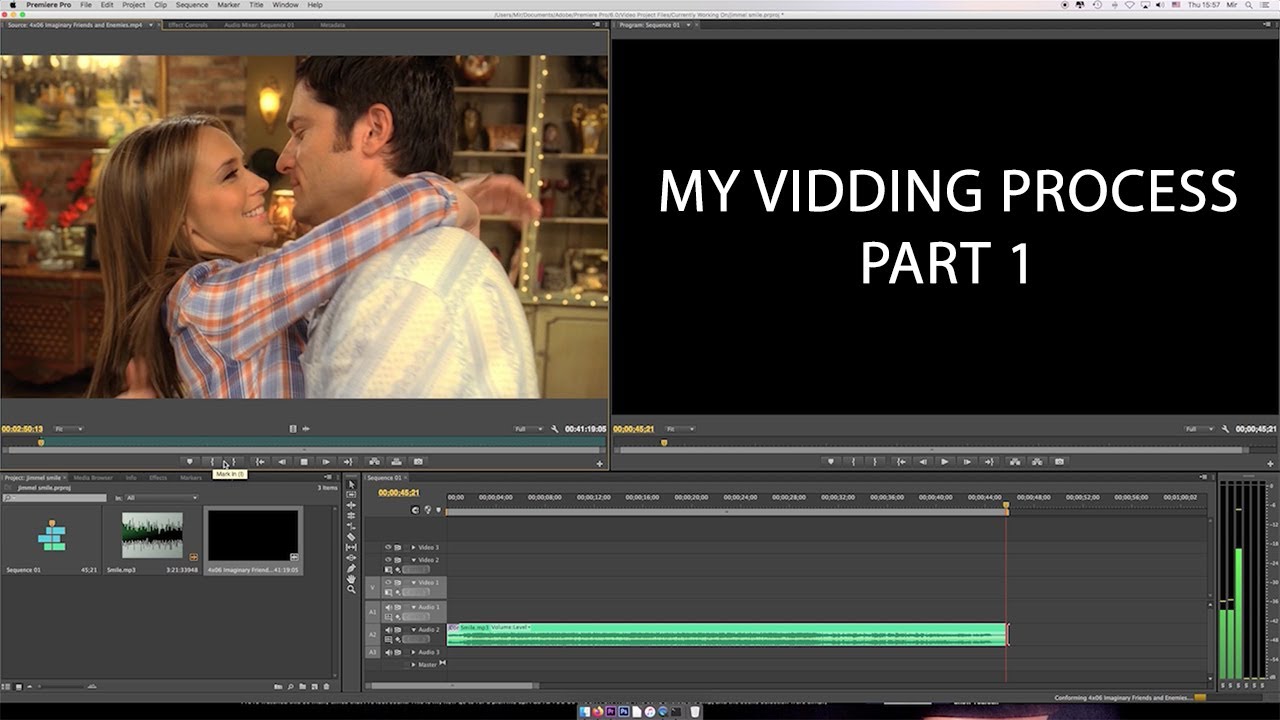Export Frame from Program monitor
Viewport: 1280px width, 720px height.
pyautogui.click(x=1060, y=462)
